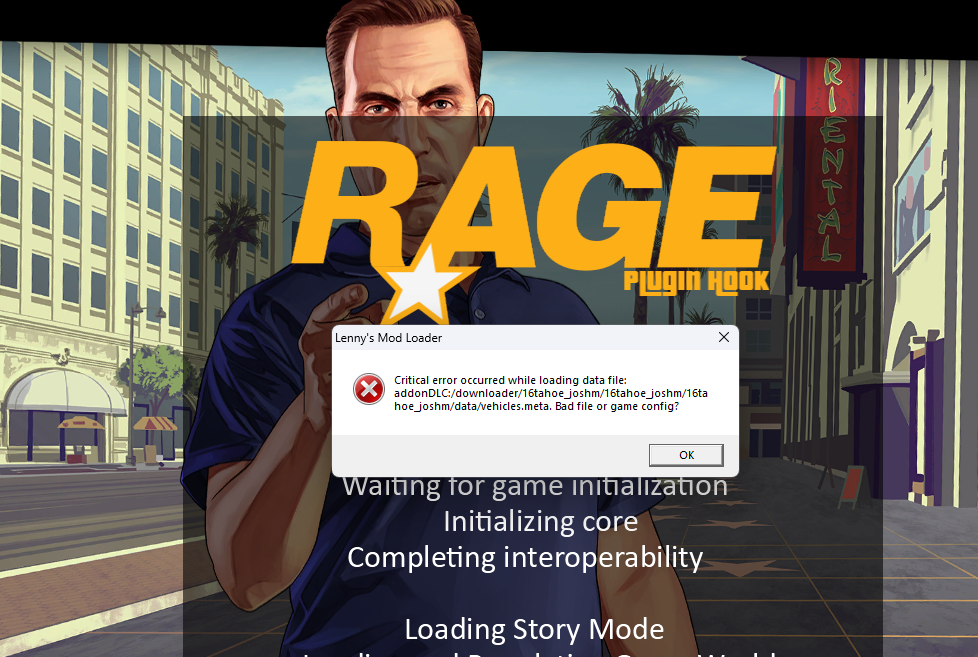Click the red error icon in dialog

click(369, 389)
